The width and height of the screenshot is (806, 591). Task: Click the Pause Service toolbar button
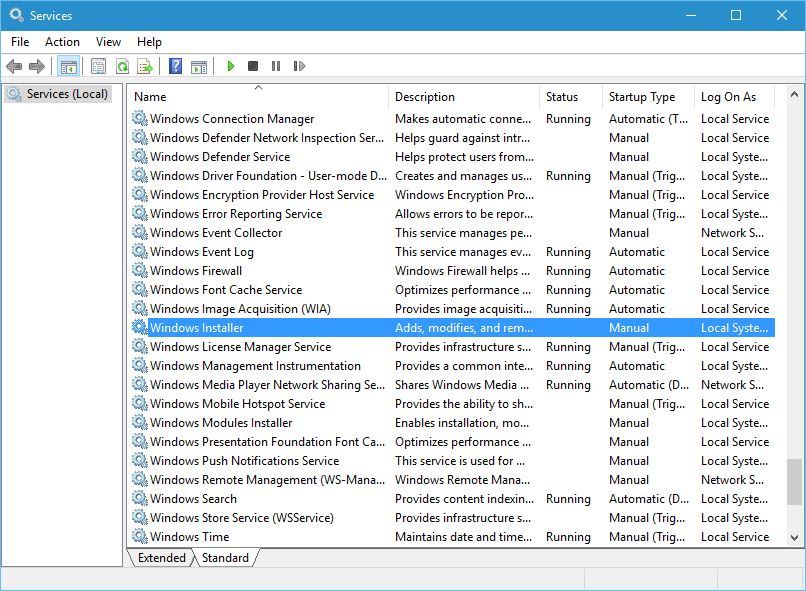point(276,67)
